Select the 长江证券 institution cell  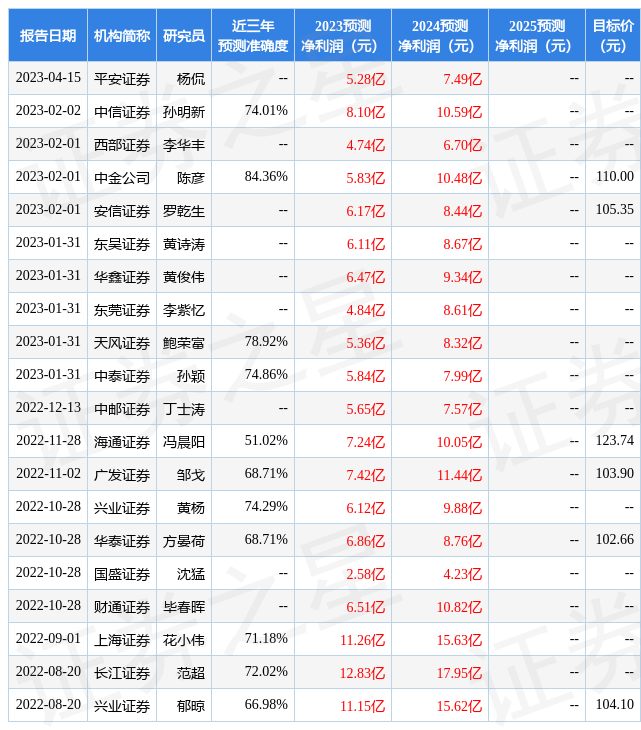[x=122, y=673]
